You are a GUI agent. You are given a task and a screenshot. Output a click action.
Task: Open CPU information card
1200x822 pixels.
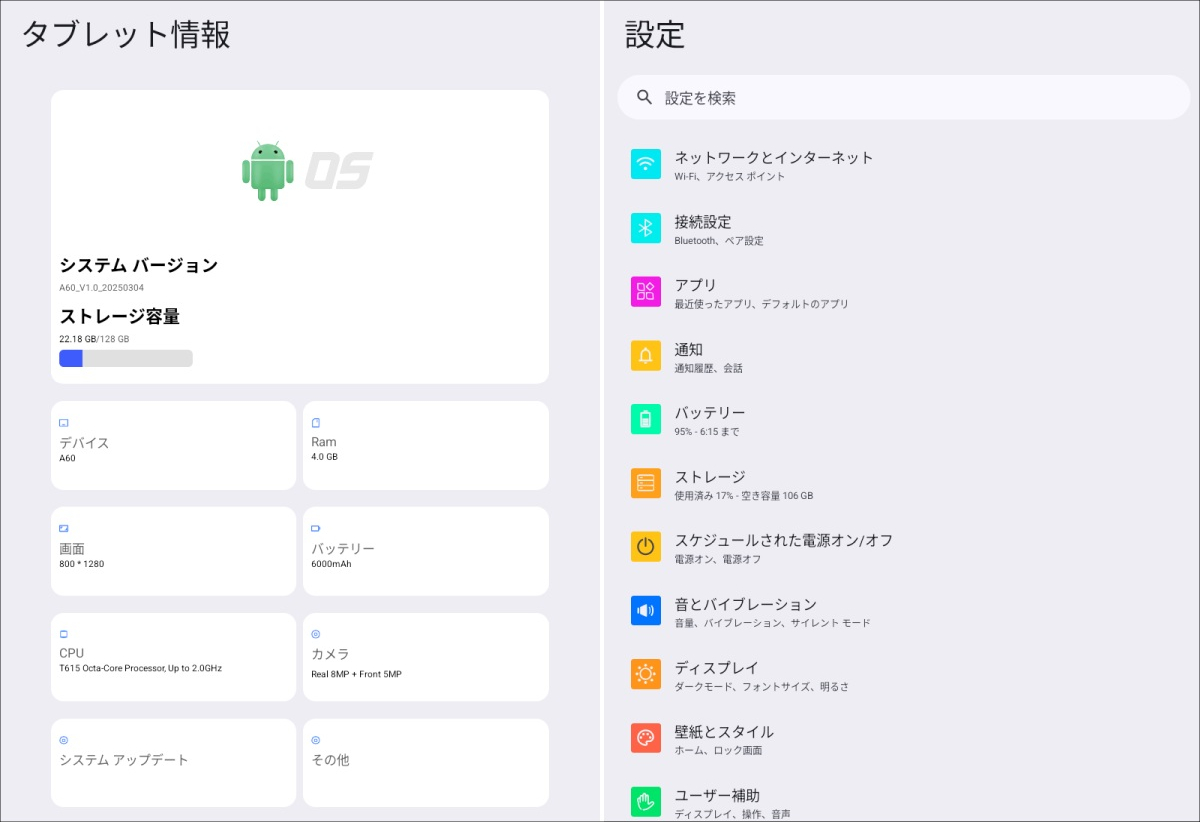pos(172,657)
